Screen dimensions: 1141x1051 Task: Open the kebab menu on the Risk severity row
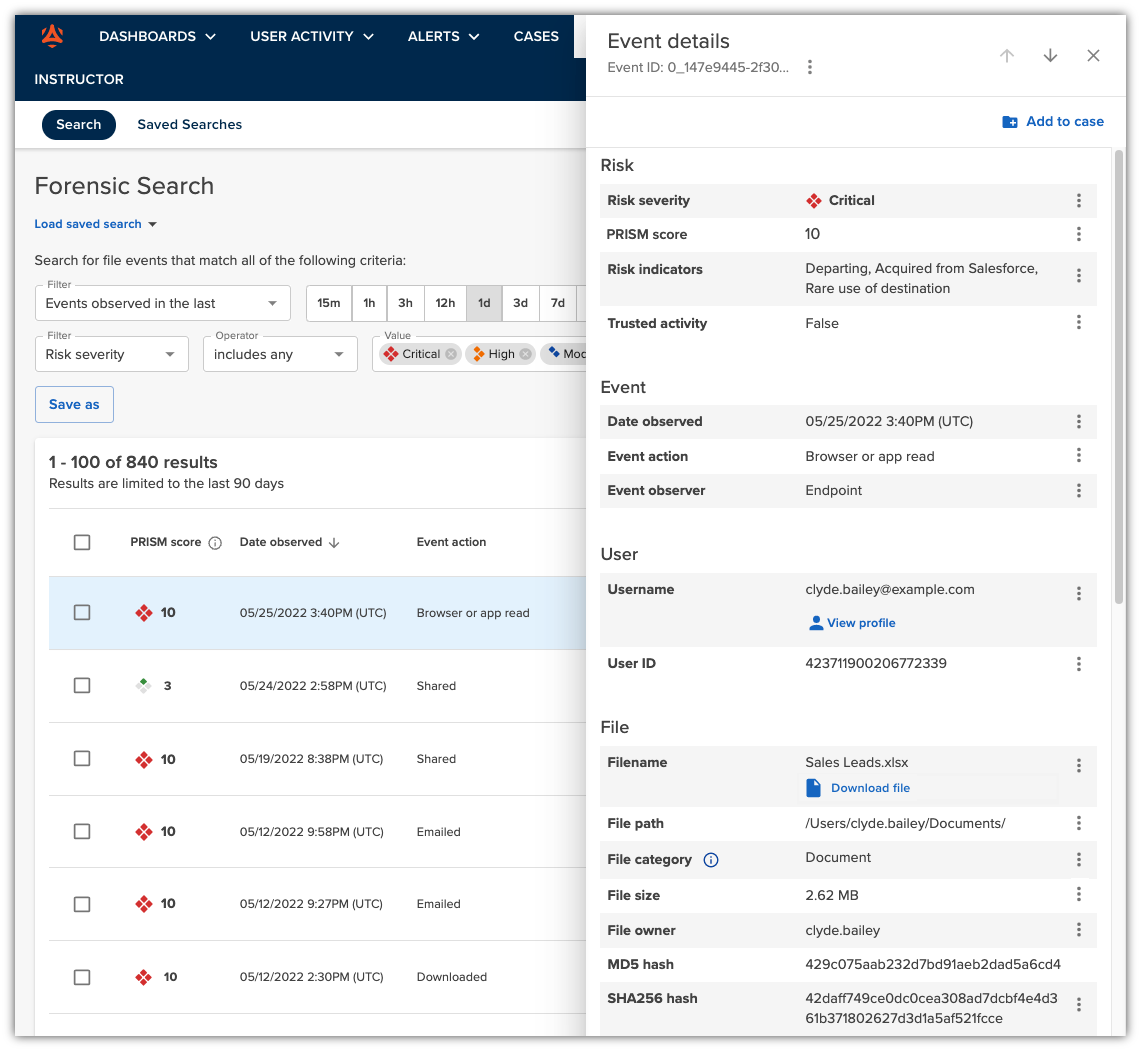(x=1079, y=200)
